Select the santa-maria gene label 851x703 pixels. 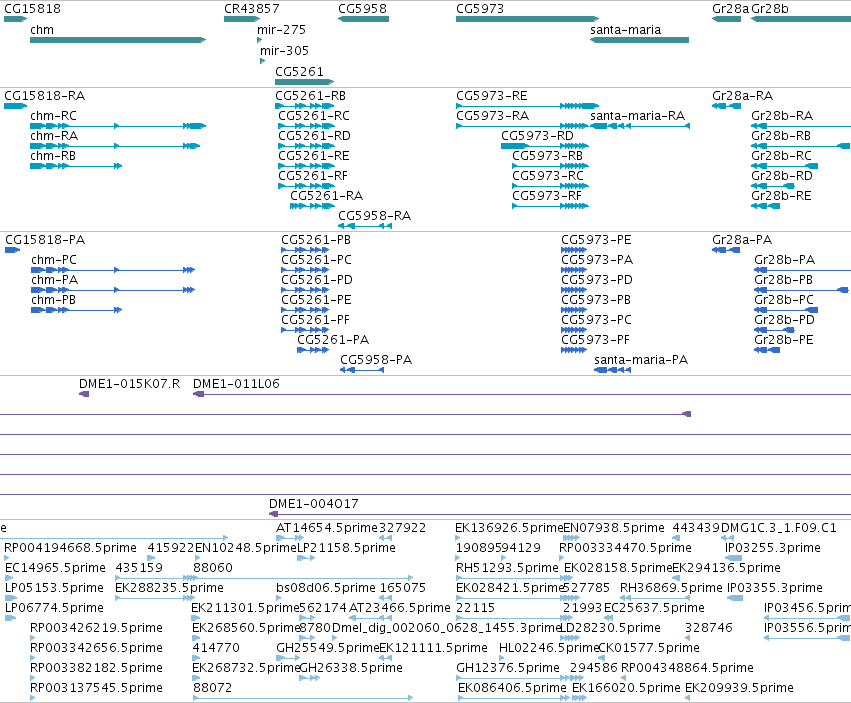click(x=626, y=30)
